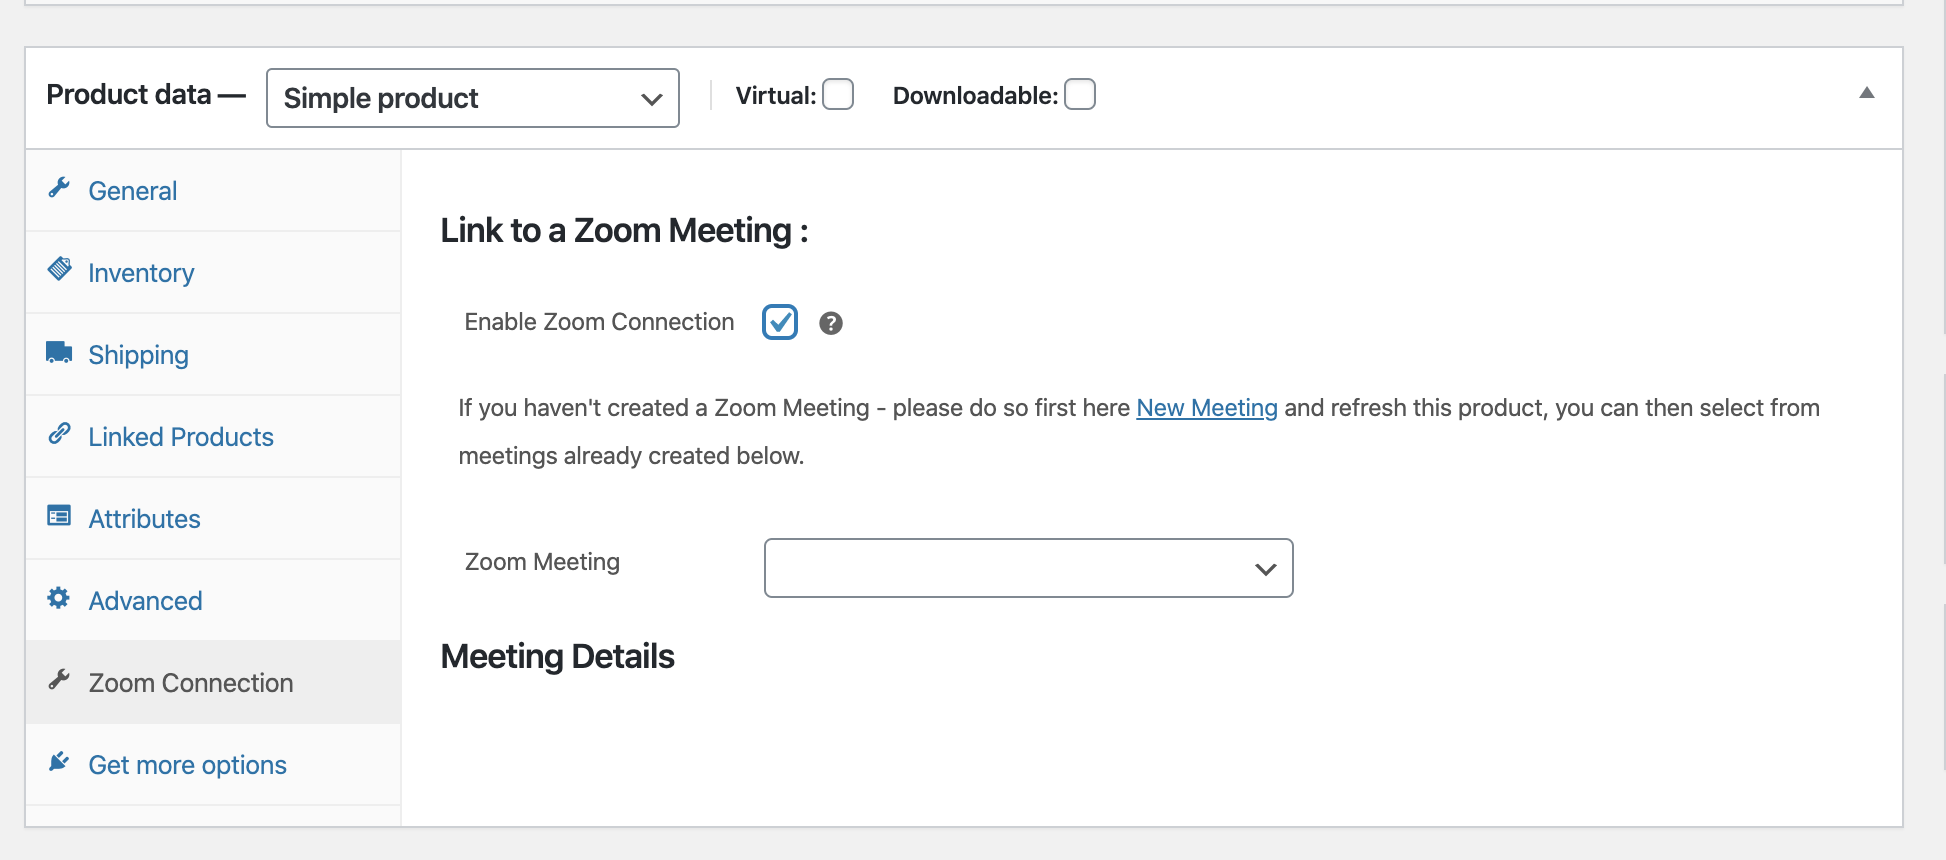Click the Inventory tag icon
The width and height of the screenshot is (1946, 860).
[x=59, y=269]
